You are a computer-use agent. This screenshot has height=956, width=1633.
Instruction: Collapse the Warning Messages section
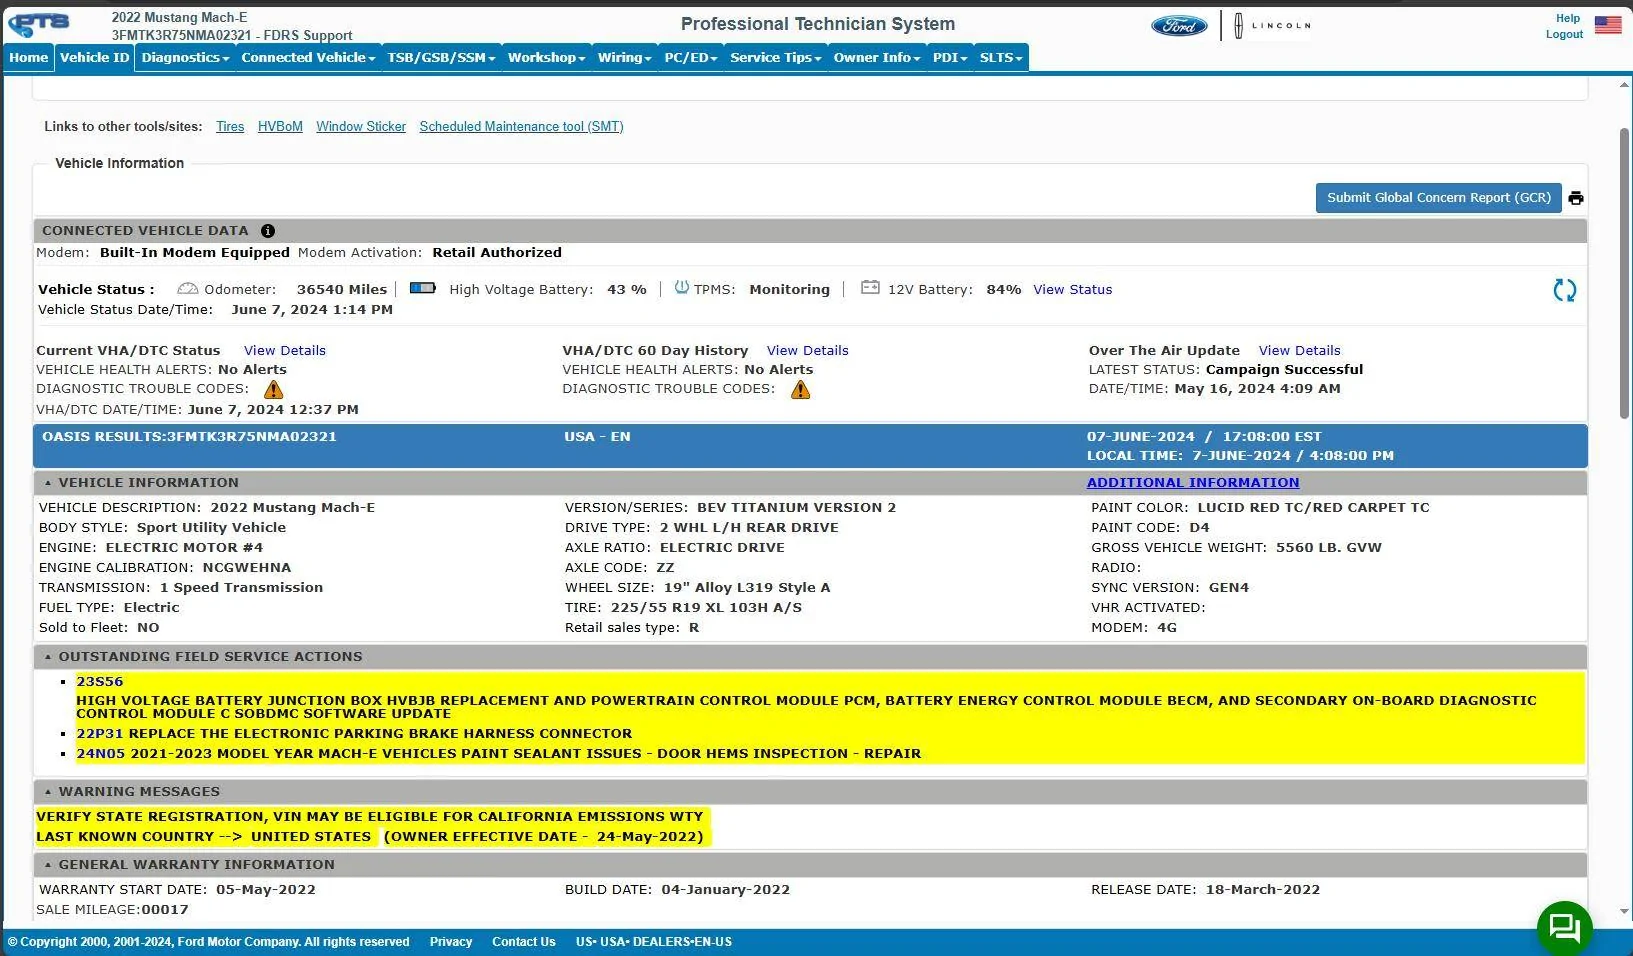pyautogui.click(x=47, y=792)
